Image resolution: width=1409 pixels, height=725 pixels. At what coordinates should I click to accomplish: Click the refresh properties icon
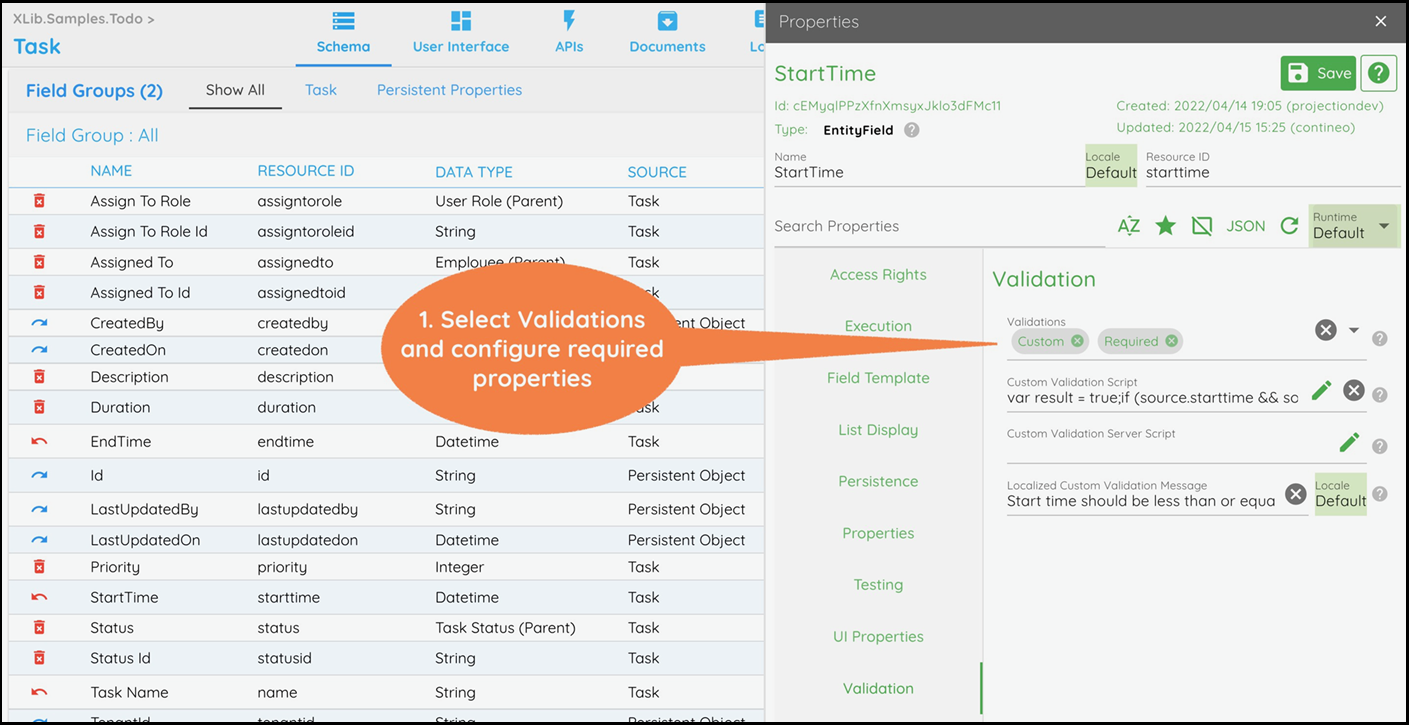(1289, 226)
